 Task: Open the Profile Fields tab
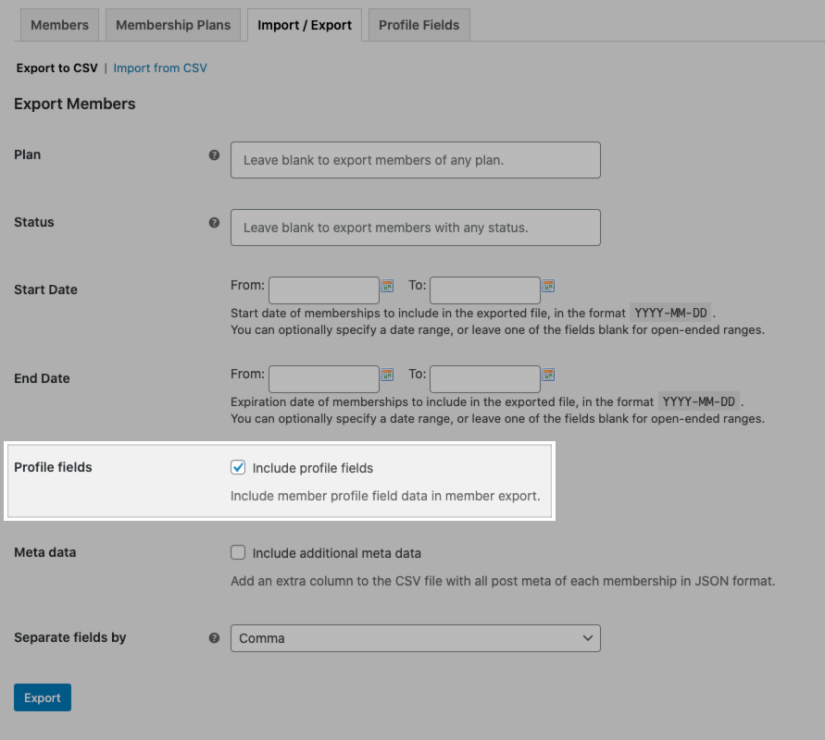click(x=418, y=24)
